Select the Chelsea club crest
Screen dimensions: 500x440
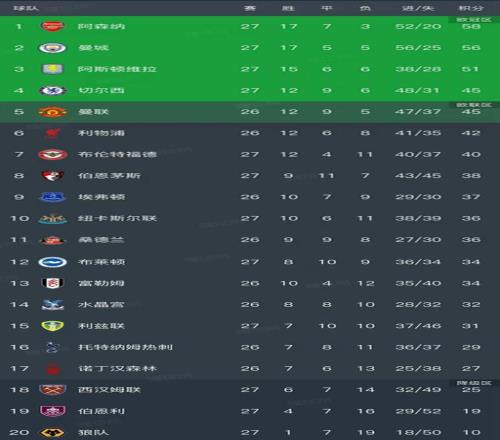[52, 90]
